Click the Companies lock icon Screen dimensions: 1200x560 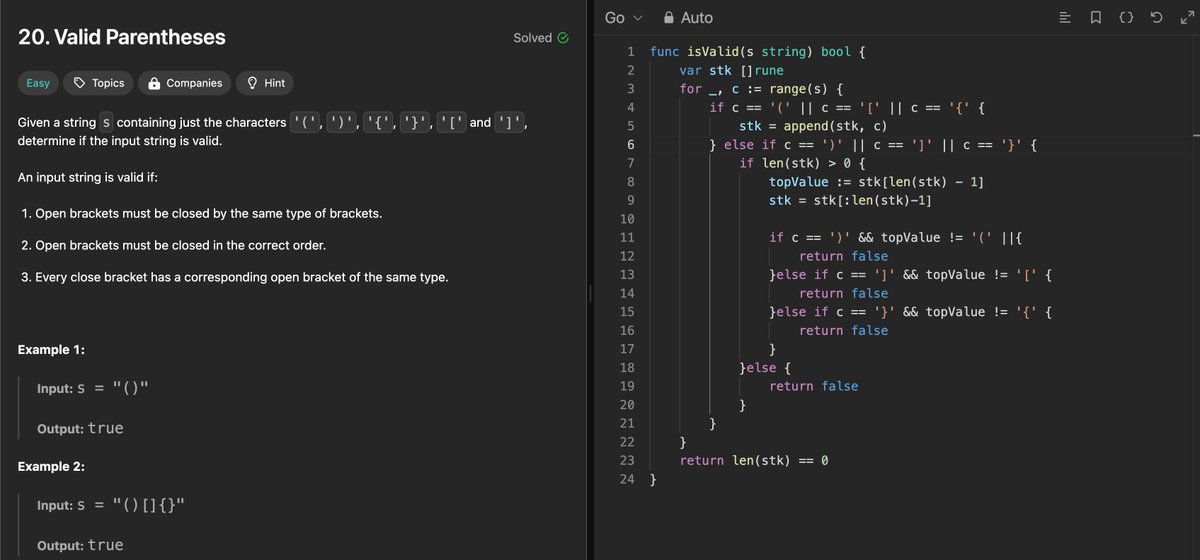[154, 83]
